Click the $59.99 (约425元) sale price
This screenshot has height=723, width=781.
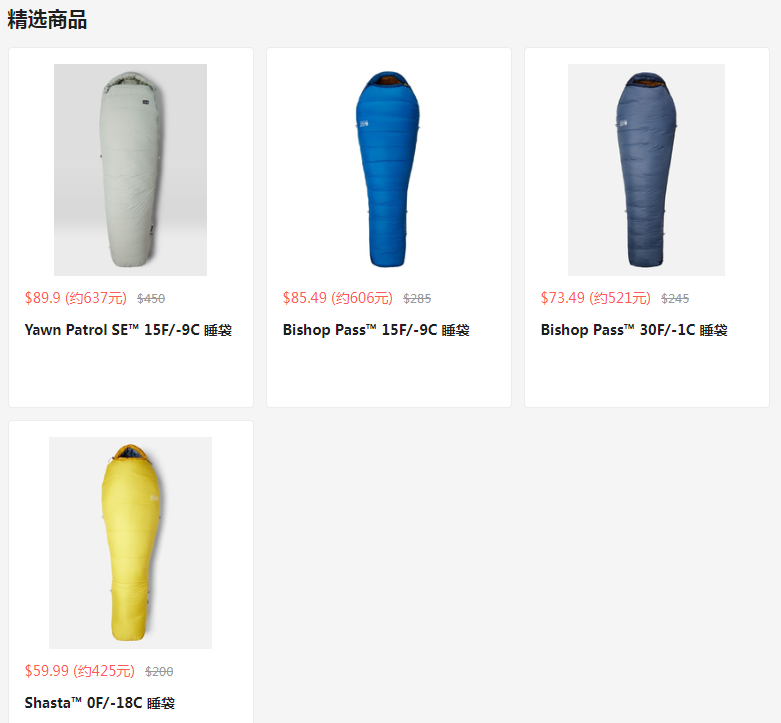80,671
